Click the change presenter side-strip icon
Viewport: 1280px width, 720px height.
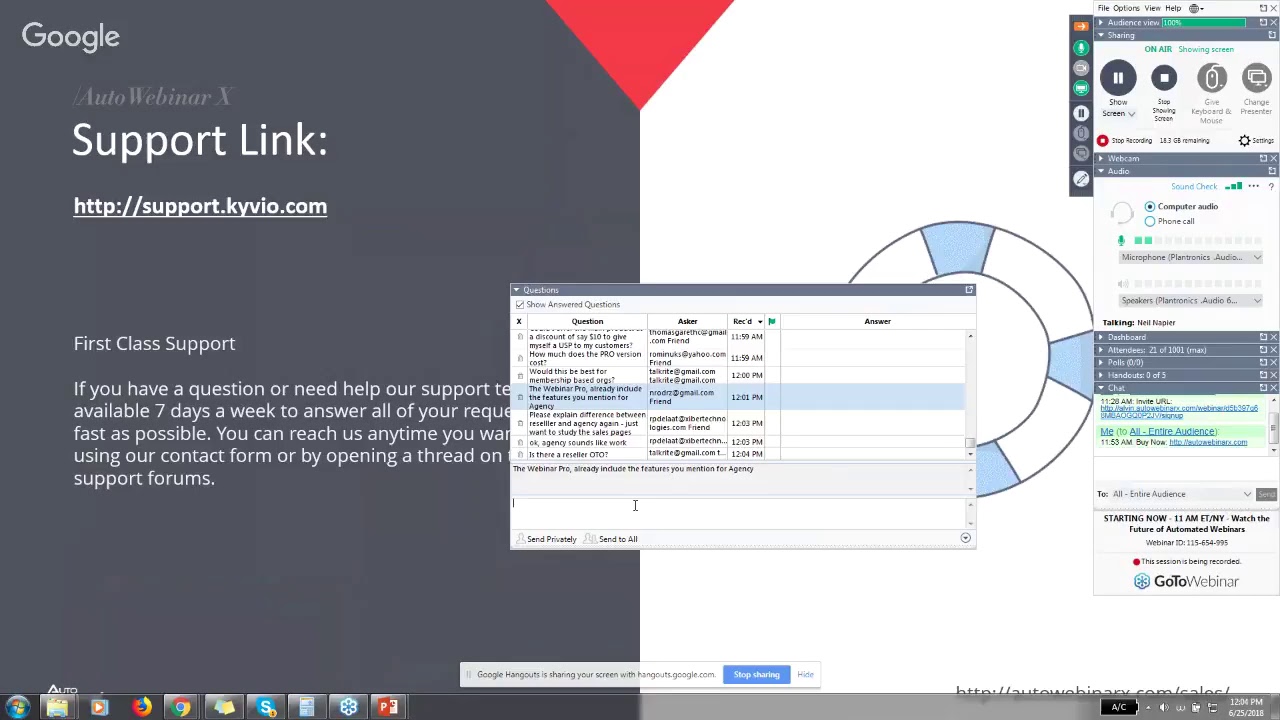click(x=1081, y=153)
